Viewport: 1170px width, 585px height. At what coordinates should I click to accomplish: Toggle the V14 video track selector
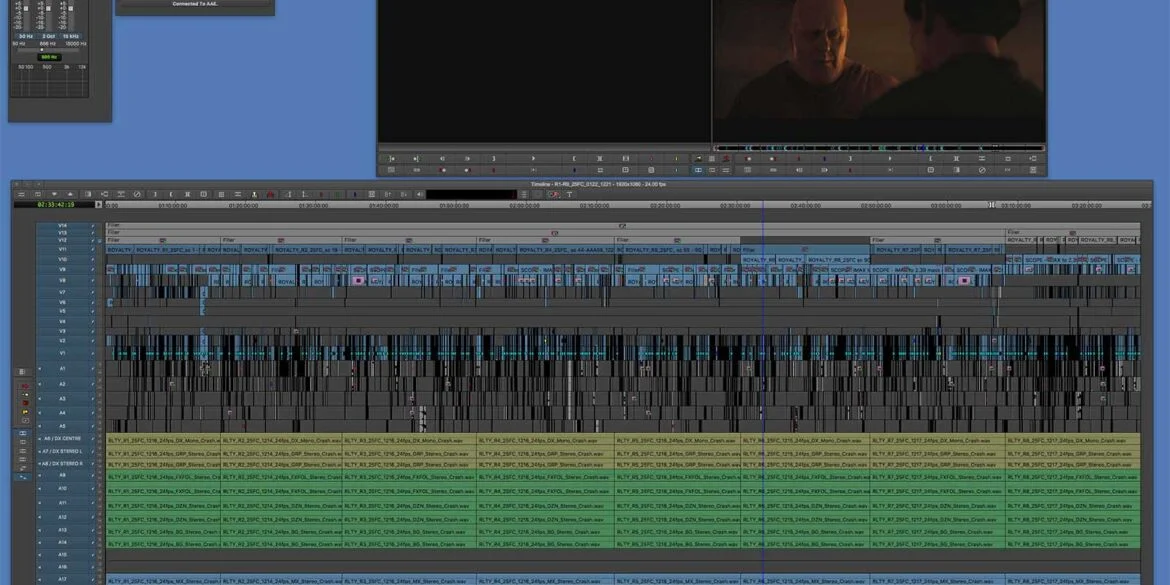coord(62,226)
